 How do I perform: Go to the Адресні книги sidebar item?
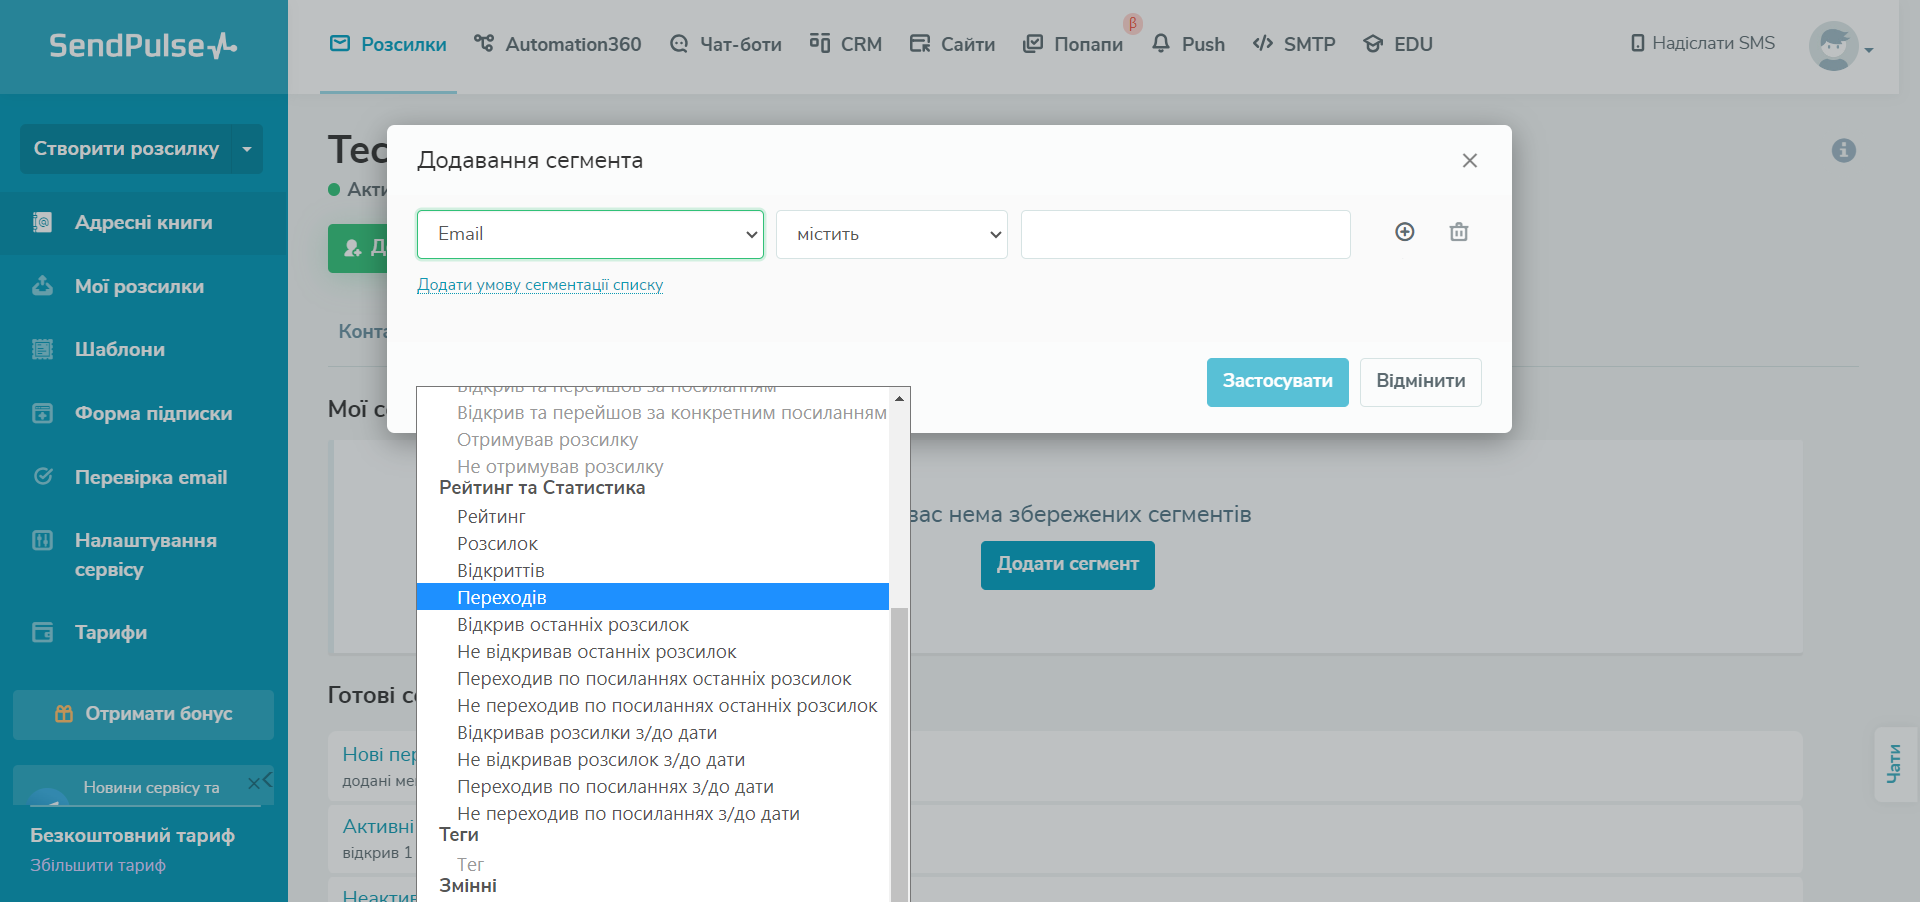144,222
